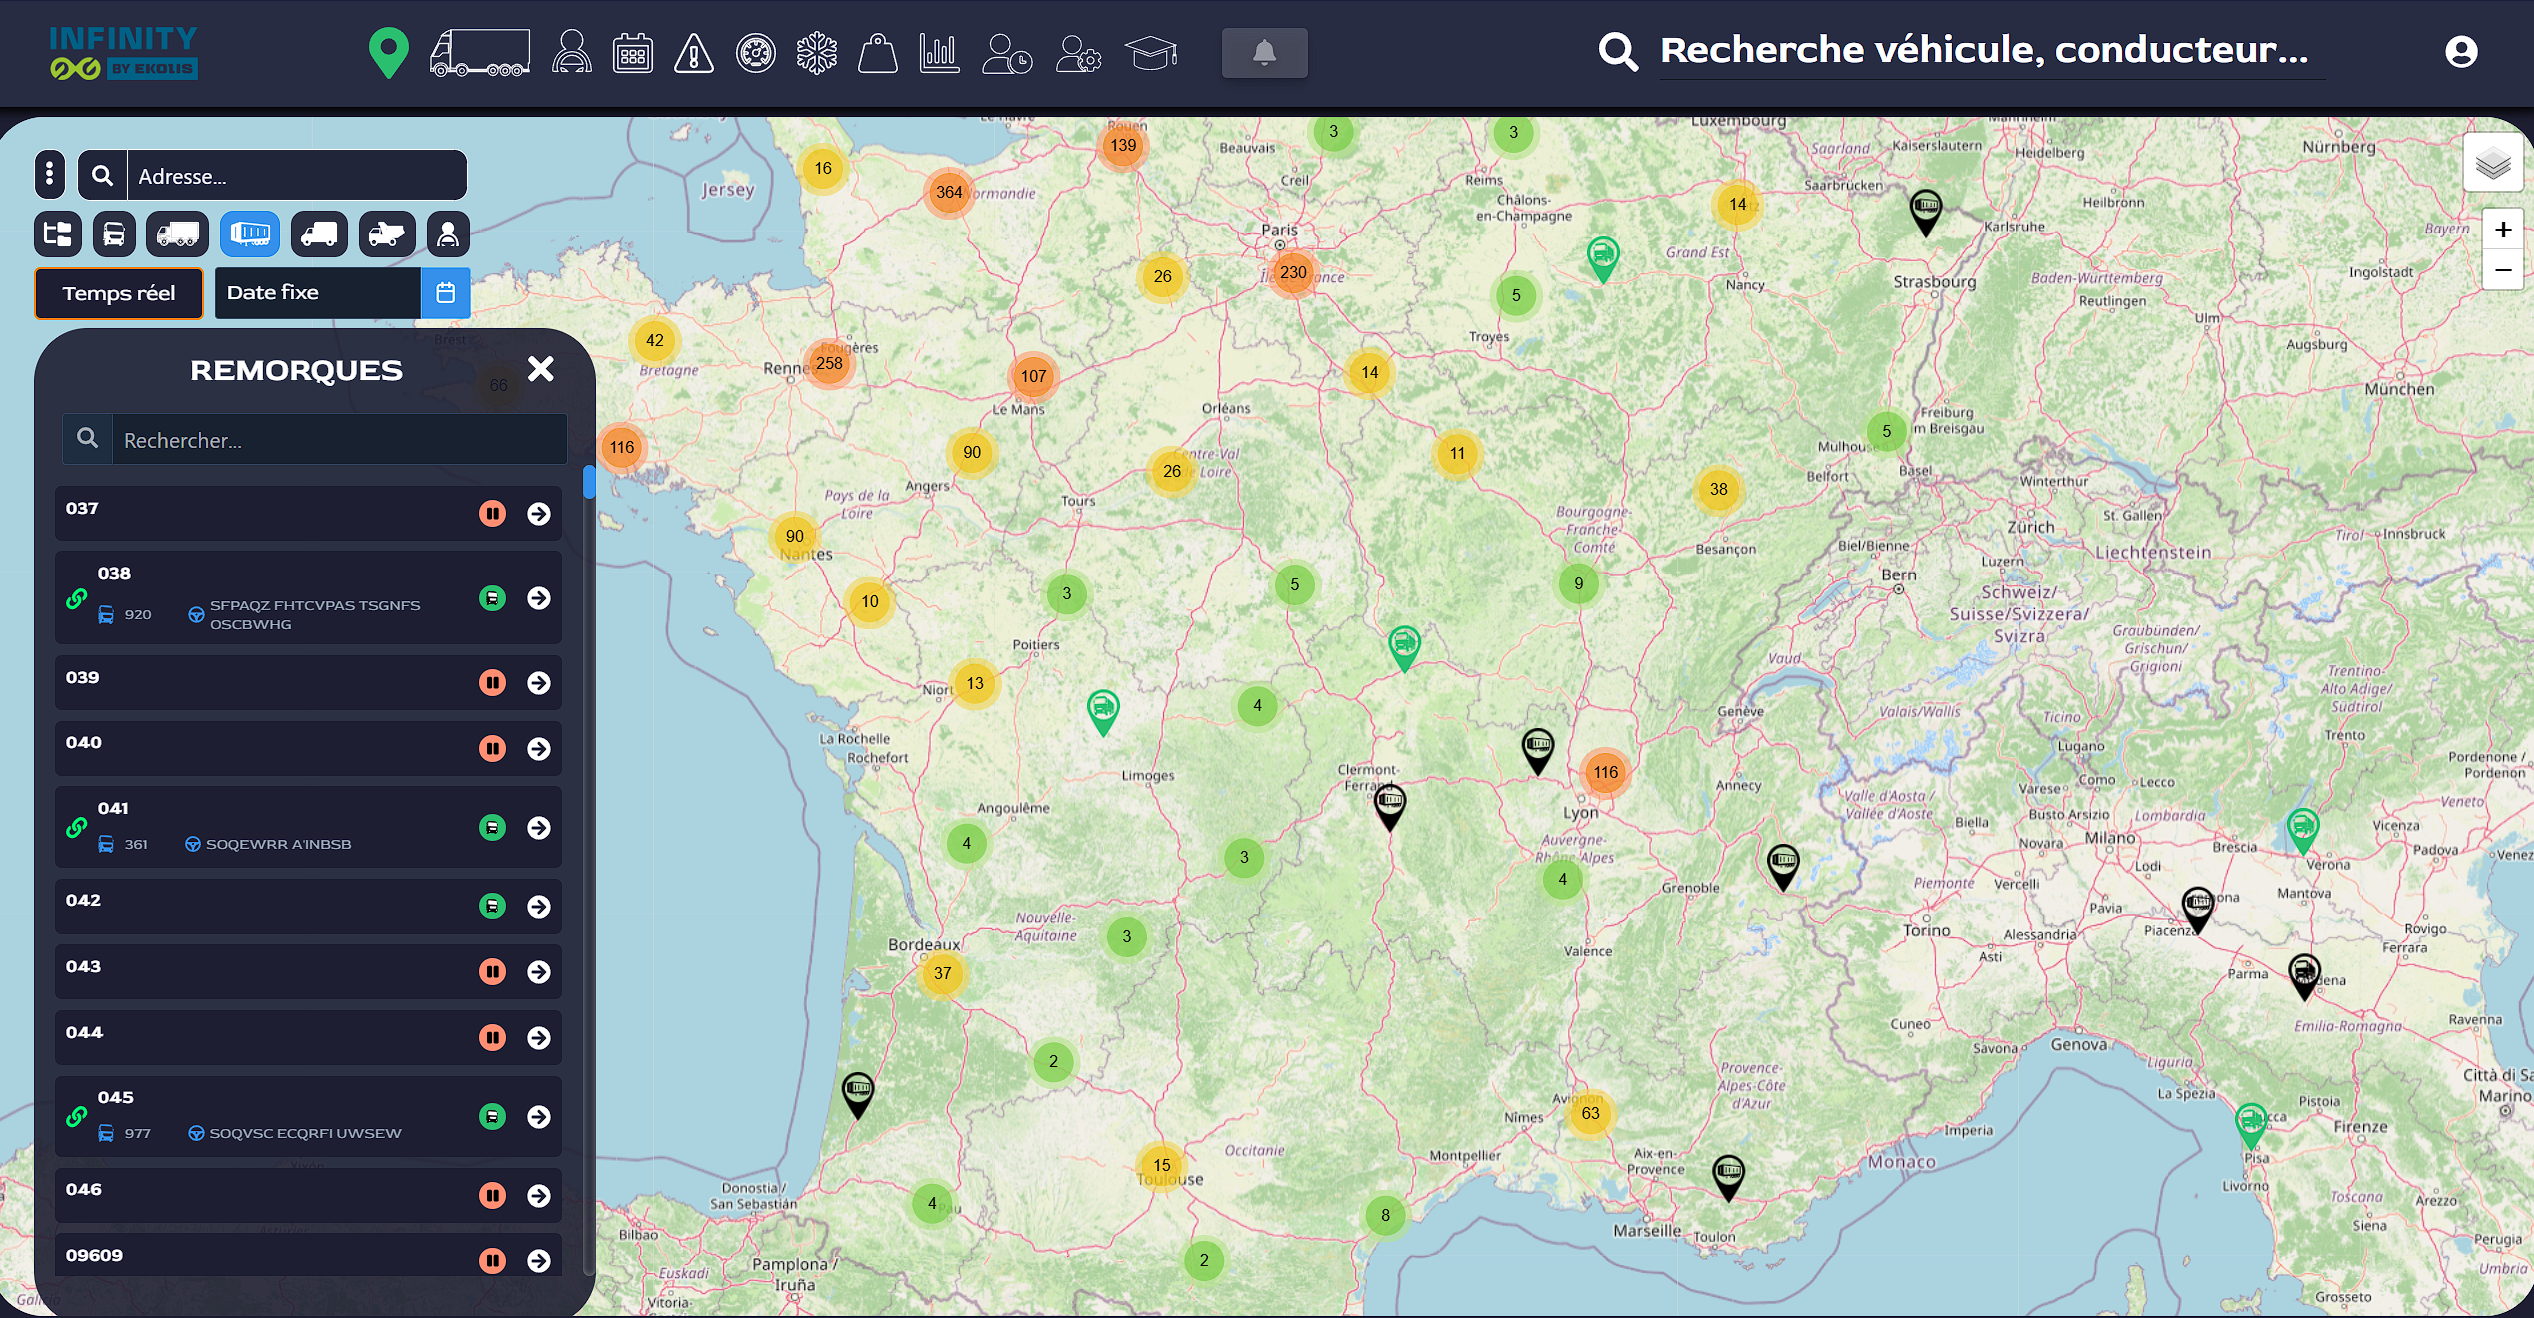Open the user settings gear icon
The height and width of the screenshot is (1318, 2534).
point(1078,53)
